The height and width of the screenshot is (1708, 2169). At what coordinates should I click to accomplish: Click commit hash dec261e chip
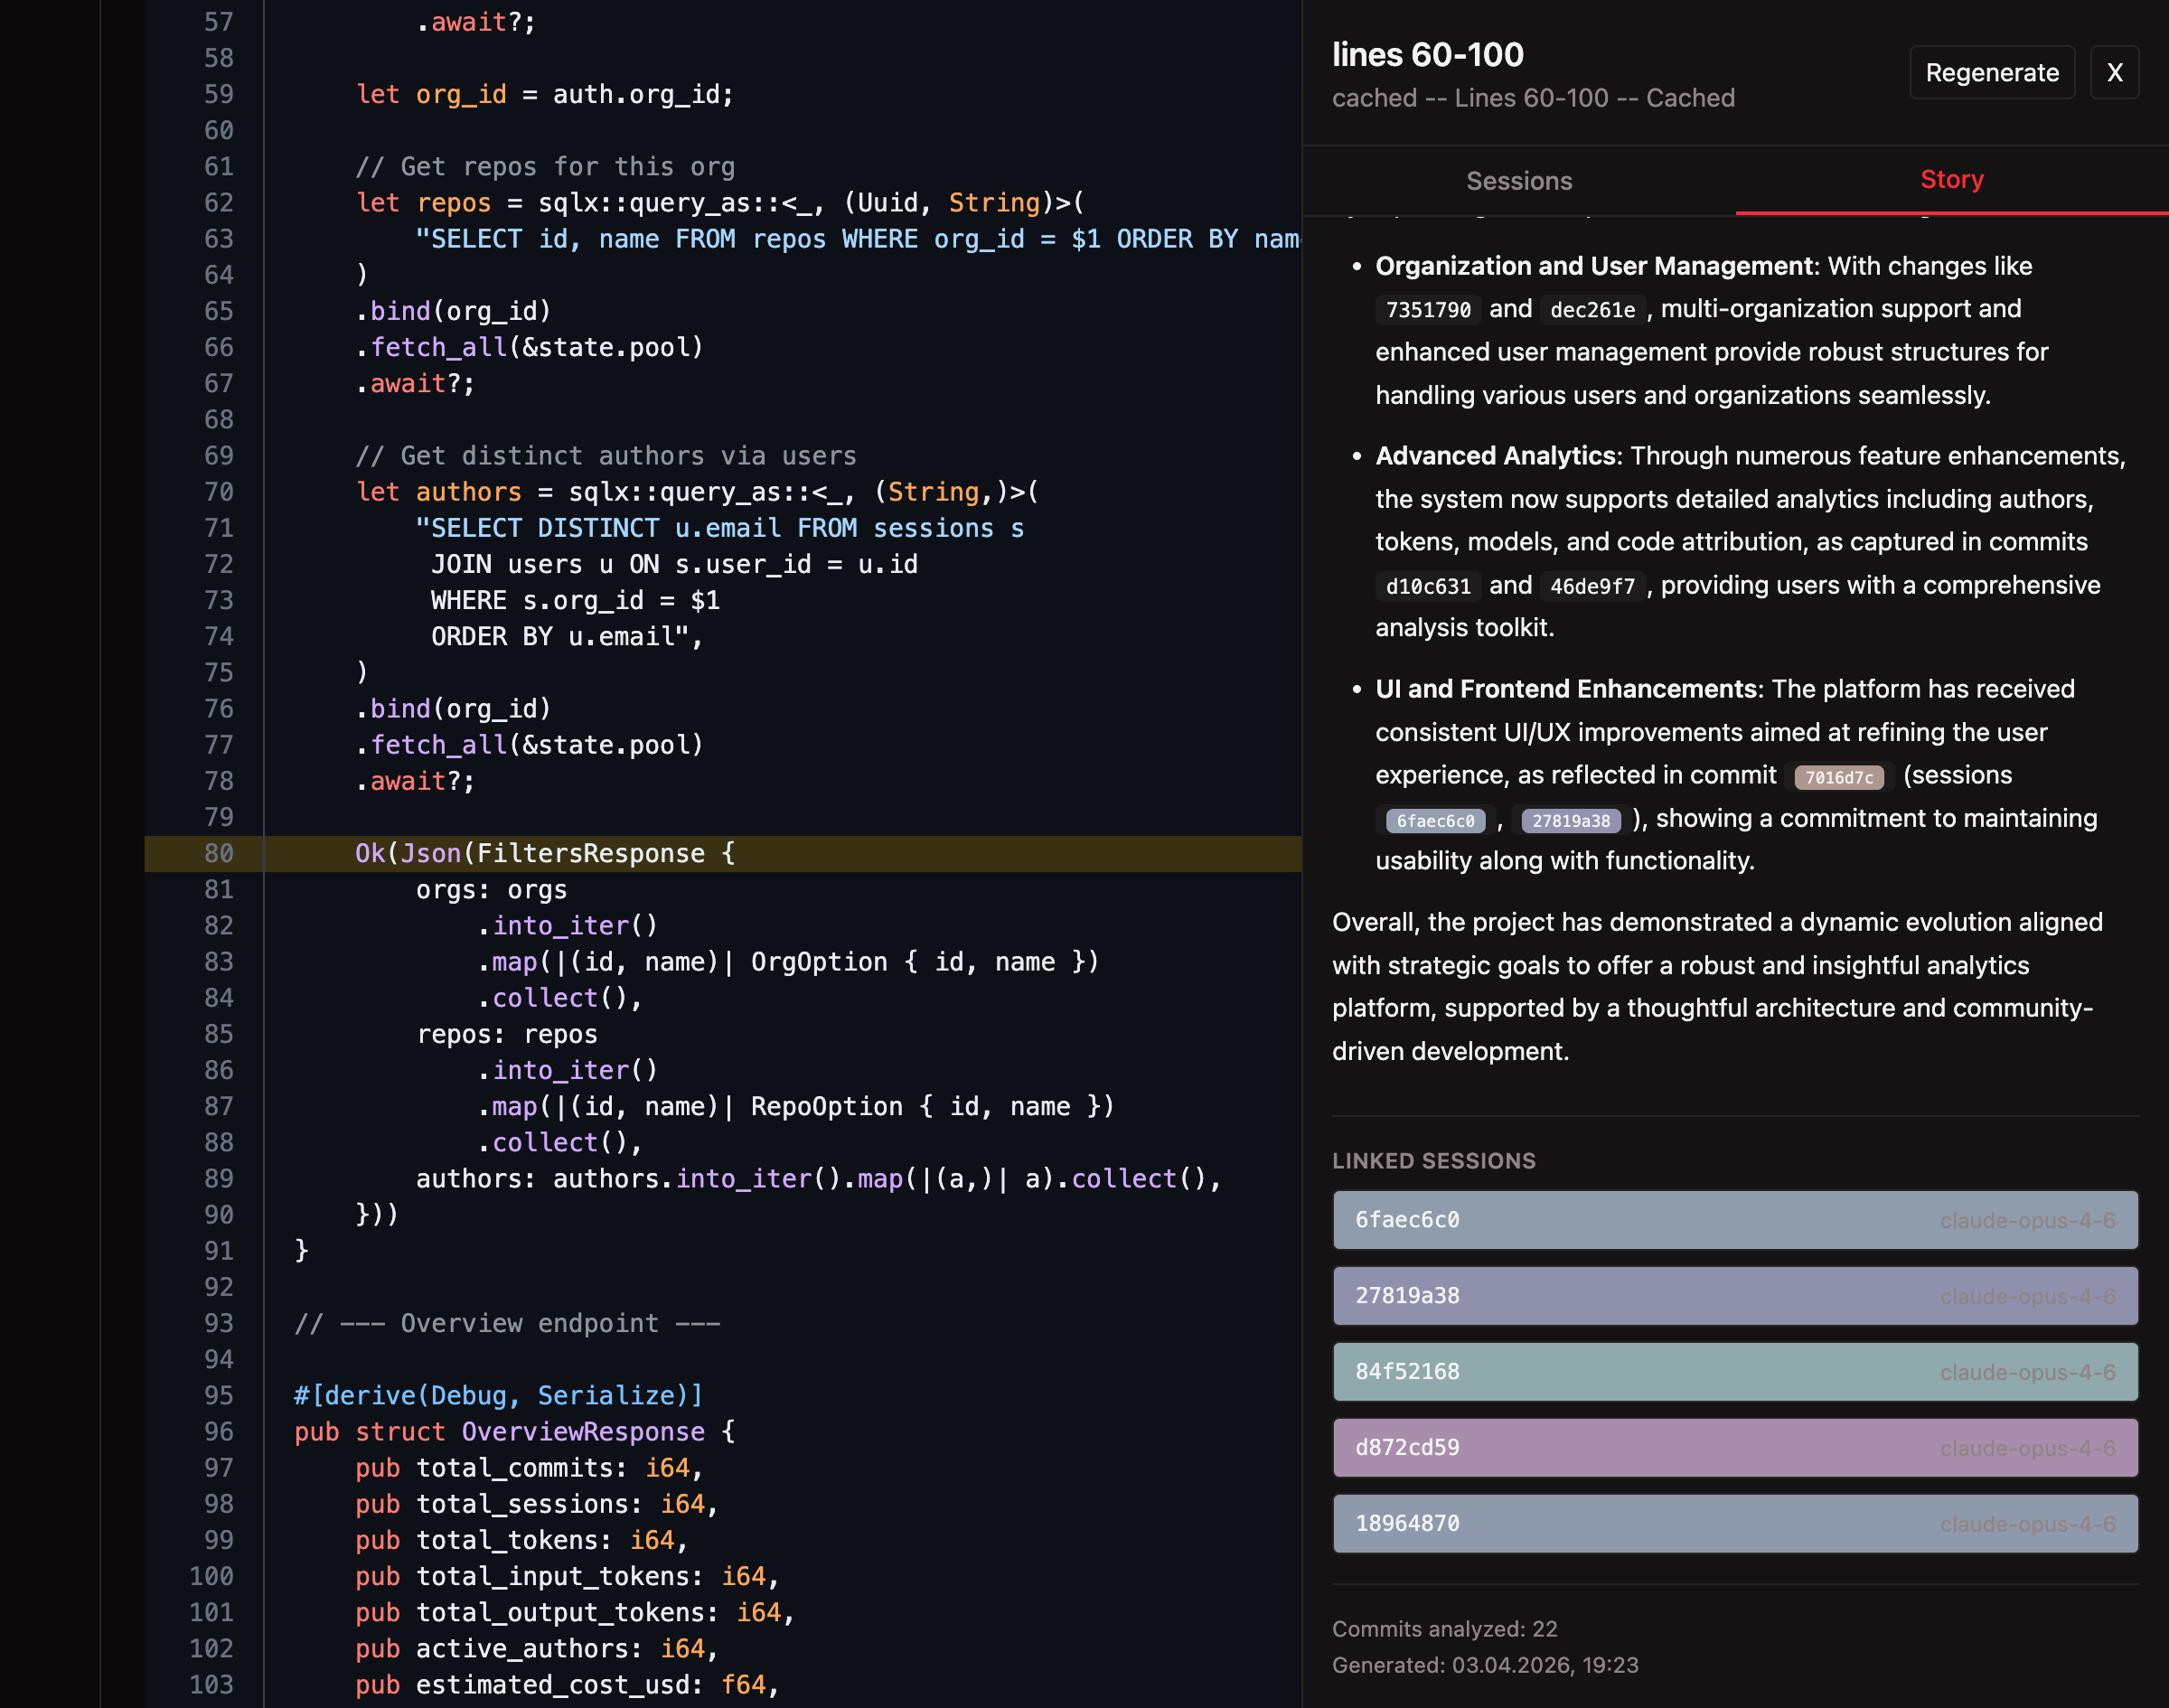(x=1592, y=310)
